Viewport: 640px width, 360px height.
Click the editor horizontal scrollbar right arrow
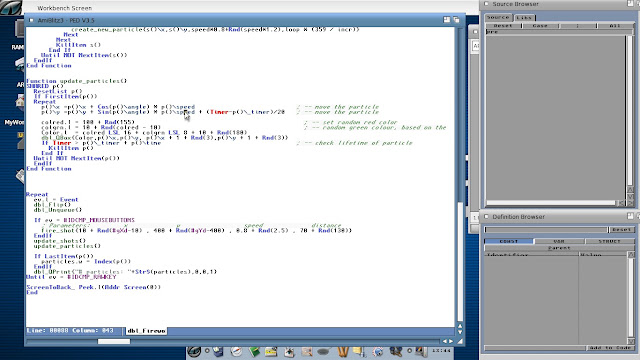click(451, 341)
